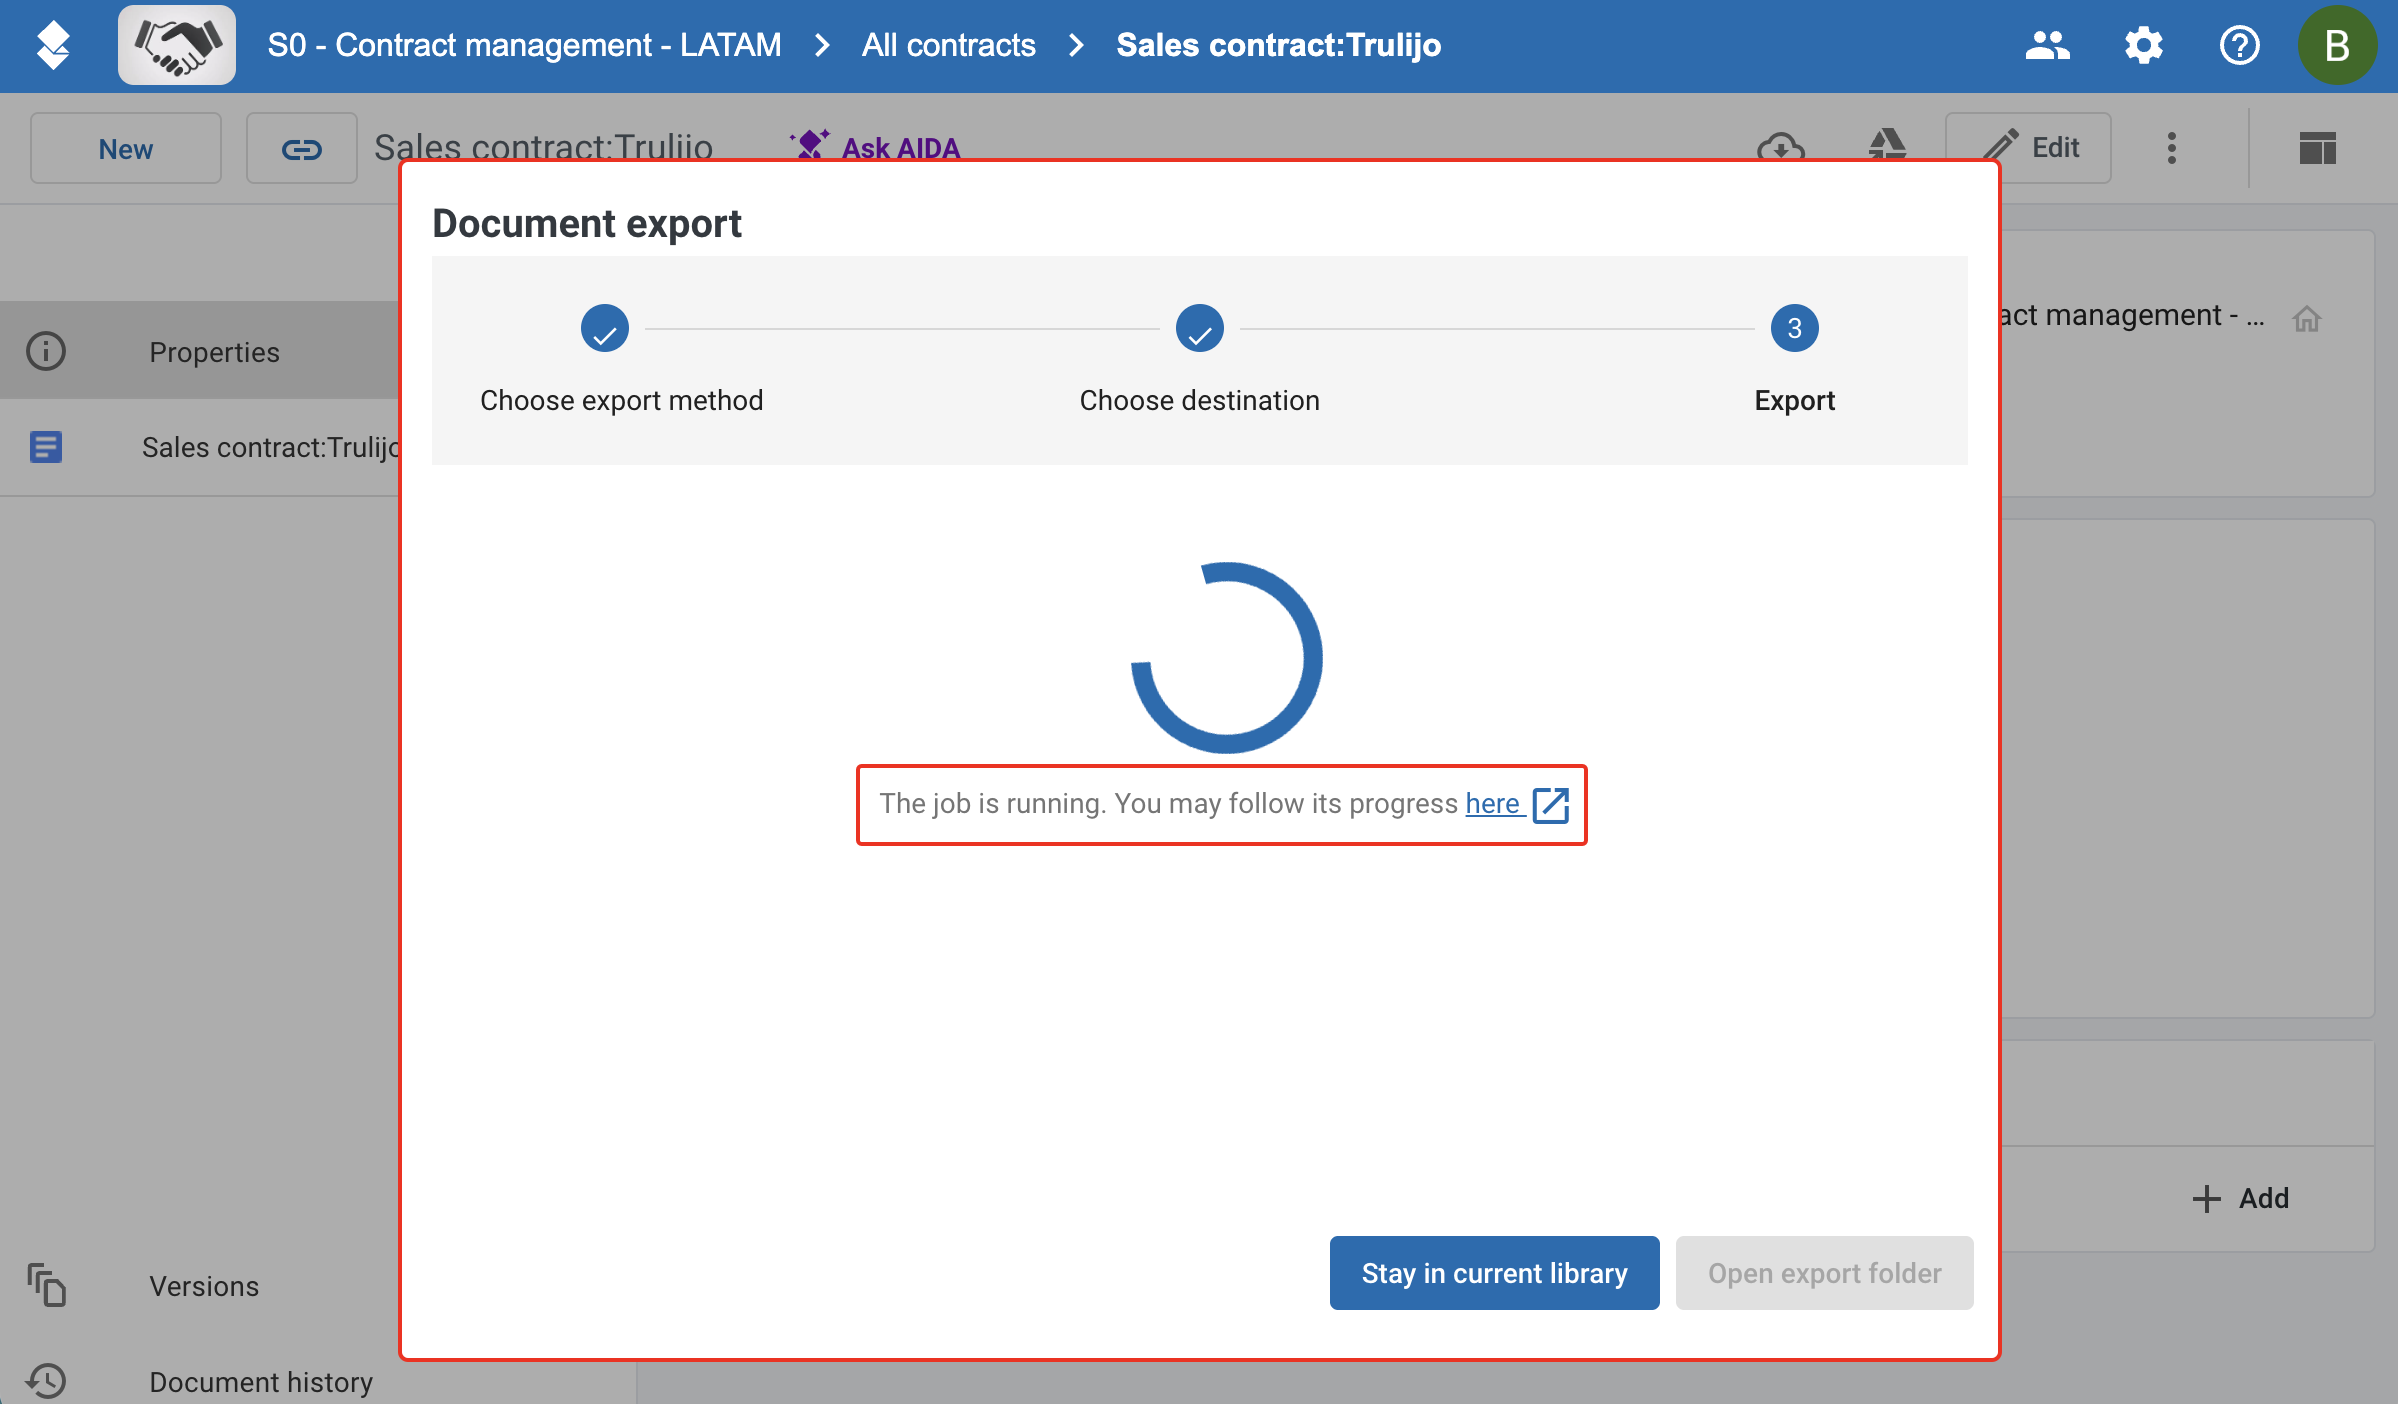
Task: Click the cloud download icon
Action: pos(1781,147)
